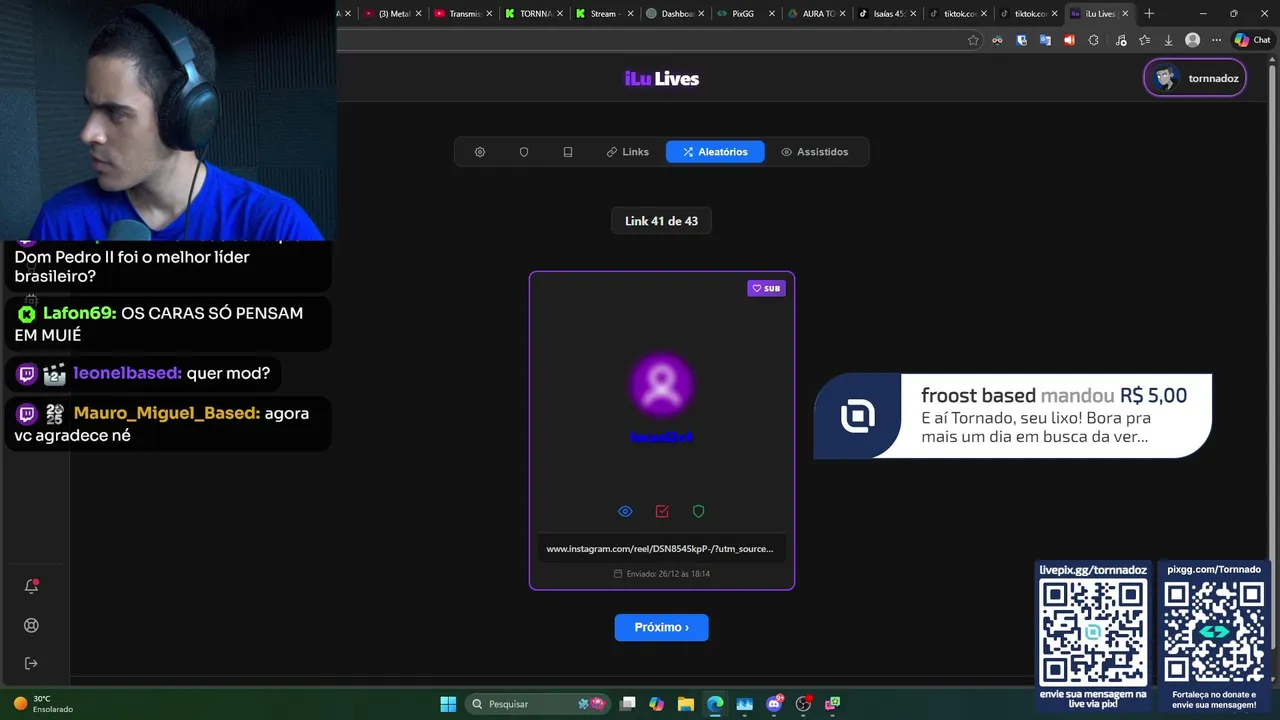Open Task View on the taskbar
Screen dimensions: 1280x720
(x=627, y=704)
